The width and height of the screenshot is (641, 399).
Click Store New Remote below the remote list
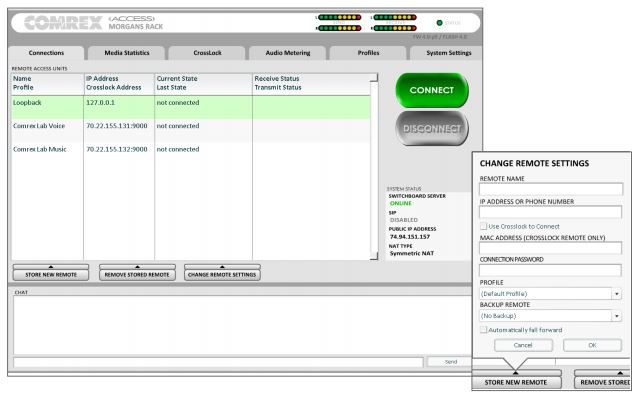(51, 273)
